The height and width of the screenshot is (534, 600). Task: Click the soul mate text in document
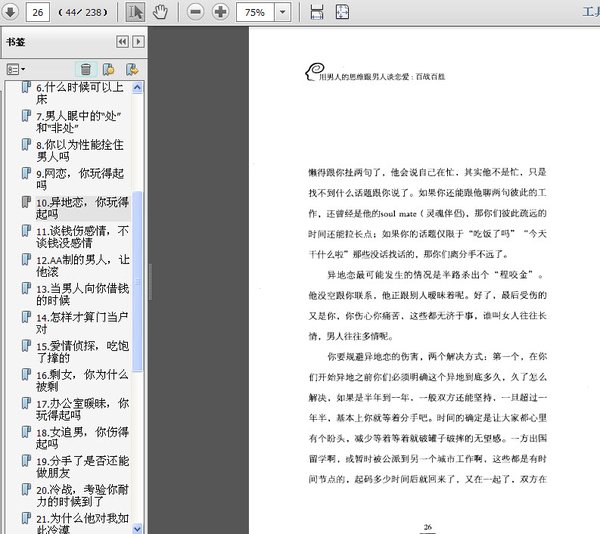[398, 214]
